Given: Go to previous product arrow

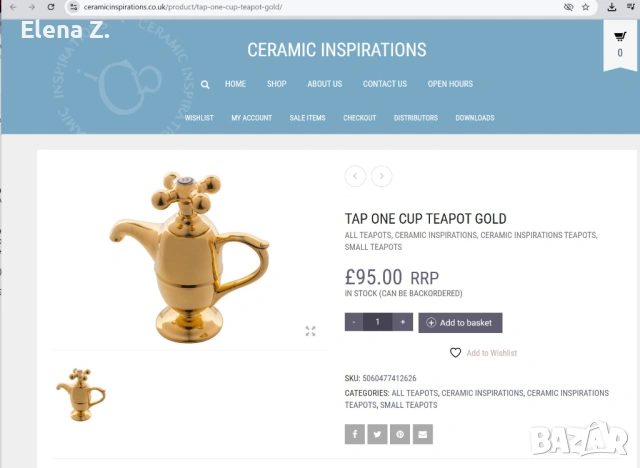Looking at the screenshot, I should click(x=355, y=176).
